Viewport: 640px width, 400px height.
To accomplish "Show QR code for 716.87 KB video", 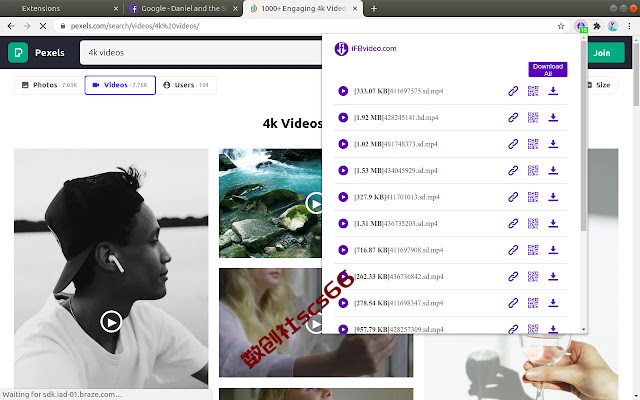I will 533,250.
